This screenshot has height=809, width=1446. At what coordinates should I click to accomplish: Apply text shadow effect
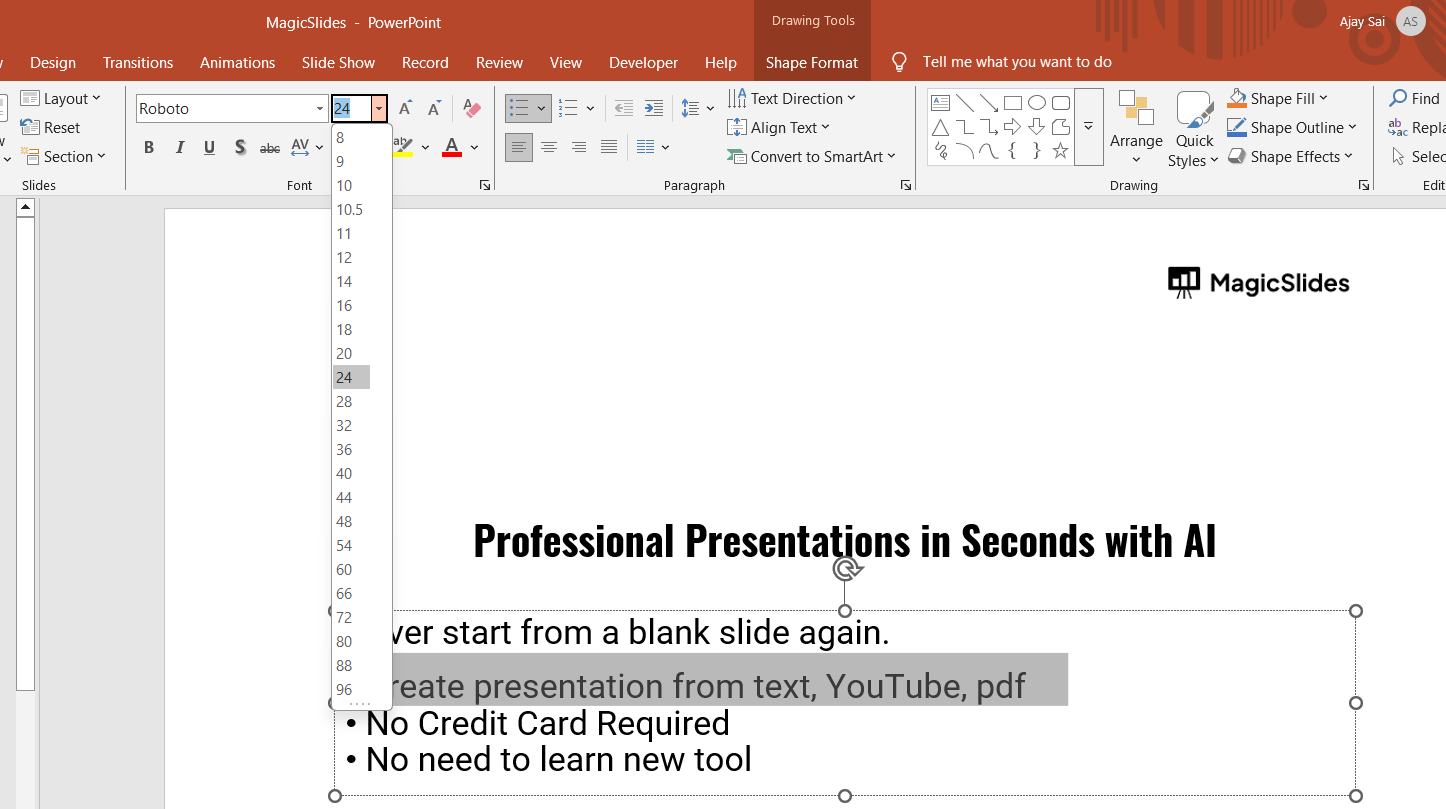240,147
